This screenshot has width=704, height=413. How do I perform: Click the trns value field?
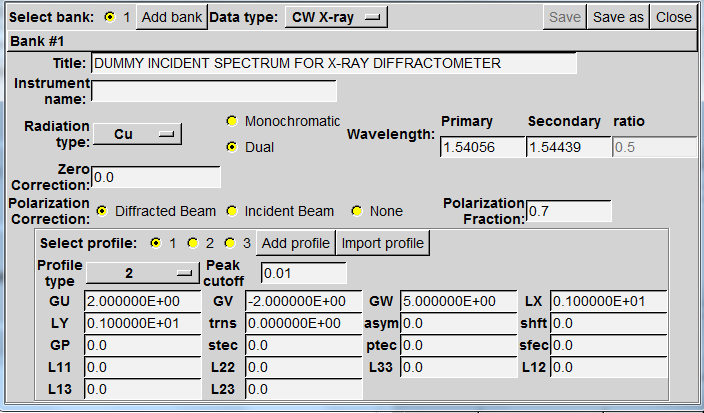[x=304, y=323]
